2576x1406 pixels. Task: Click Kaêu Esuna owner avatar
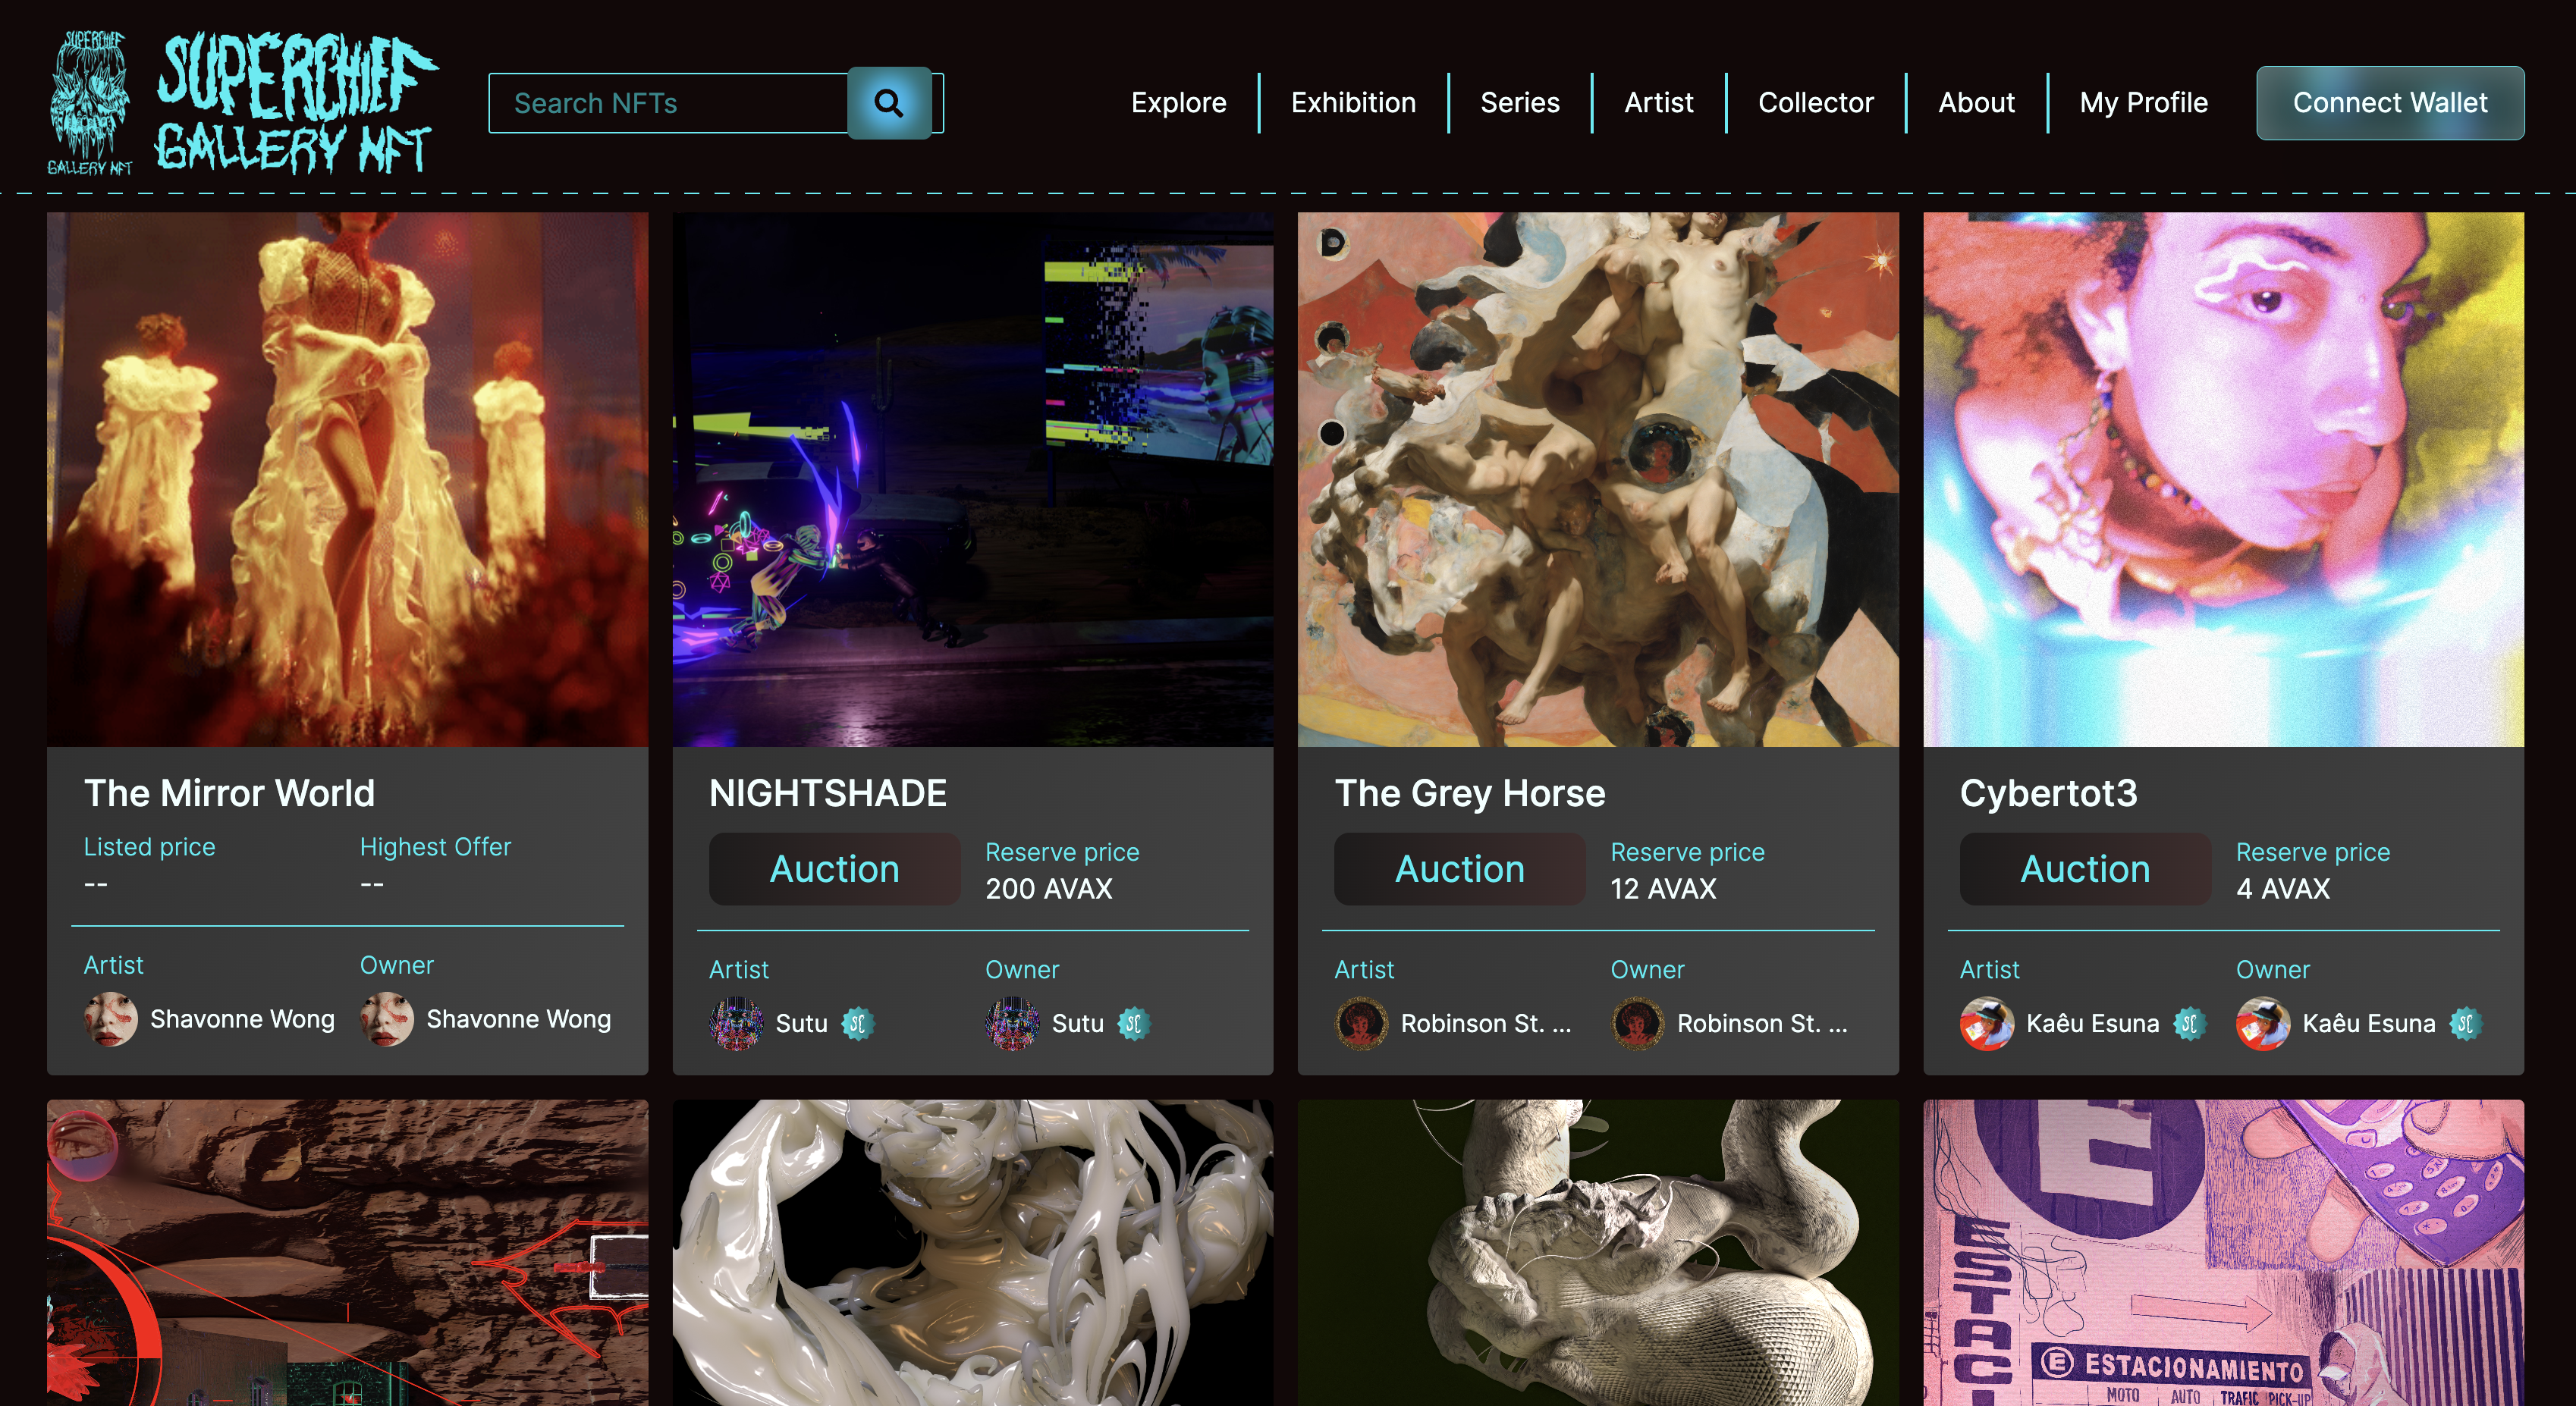click(x=2263, y=1023)
